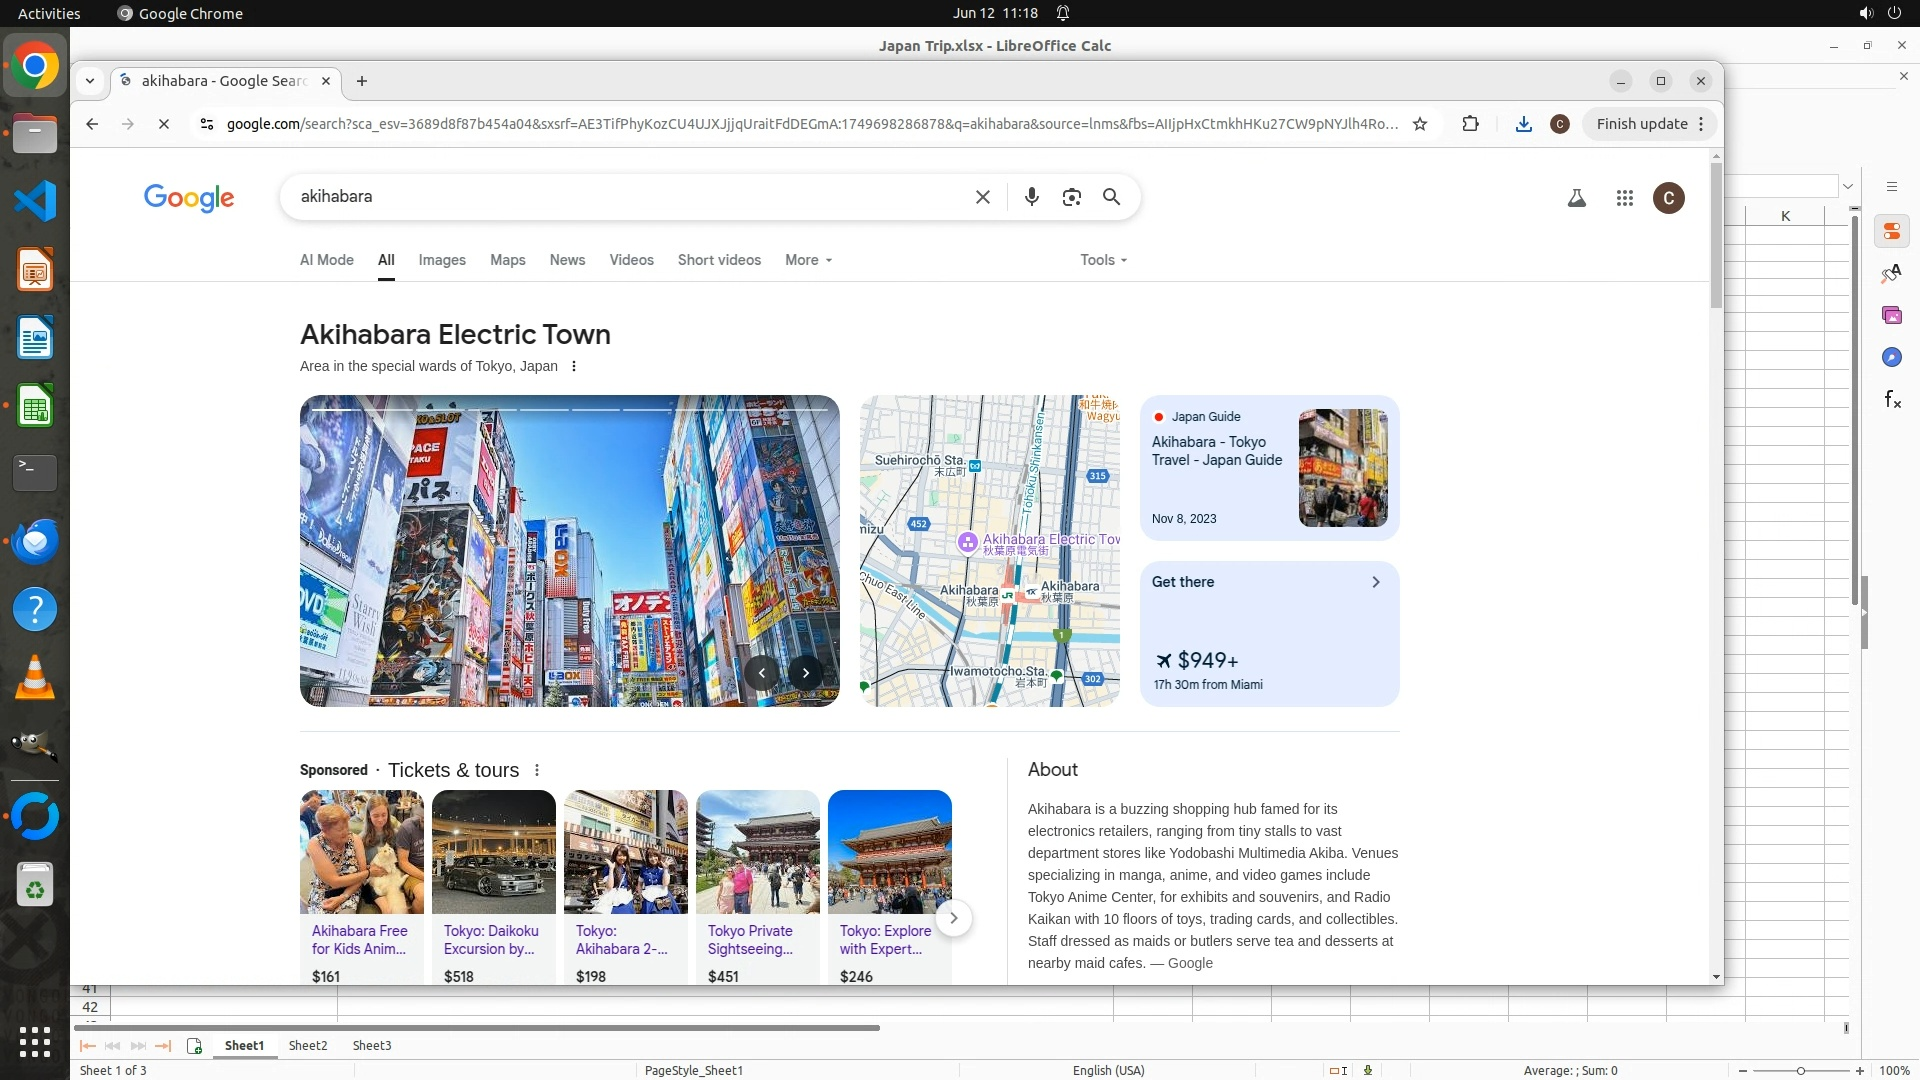Click the voice search microphone icon
The height and width of the screenshot is (1080, 1920).
click(1031, 197)
